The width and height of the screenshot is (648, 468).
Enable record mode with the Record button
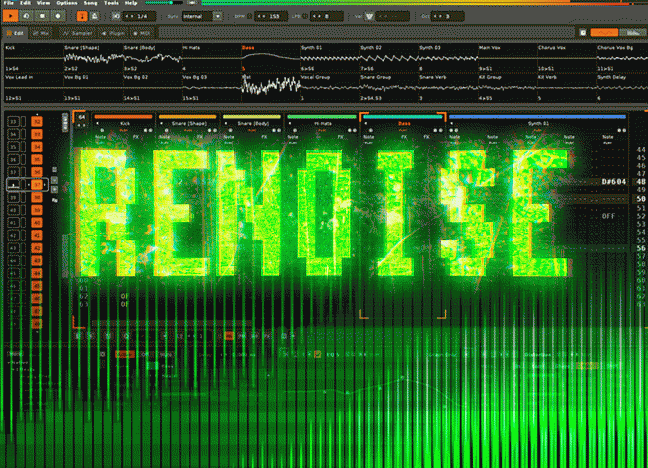point(57,16)
